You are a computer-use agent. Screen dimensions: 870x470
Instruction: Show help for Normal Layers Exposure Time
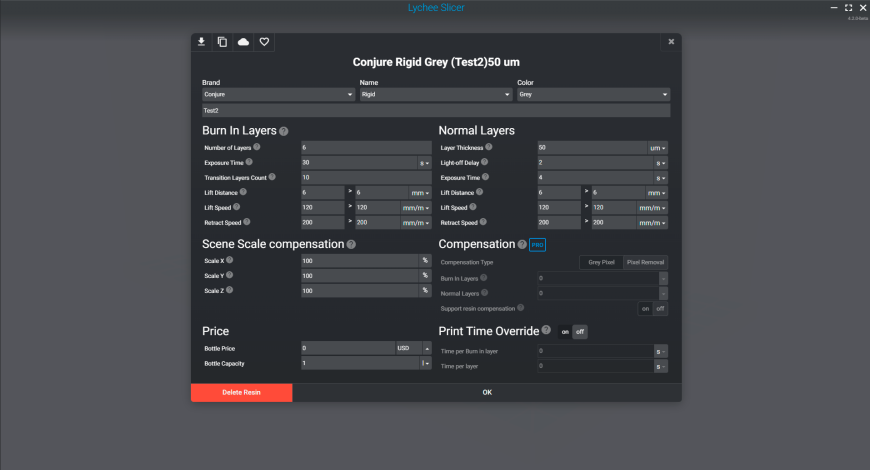tap(485, 177)
